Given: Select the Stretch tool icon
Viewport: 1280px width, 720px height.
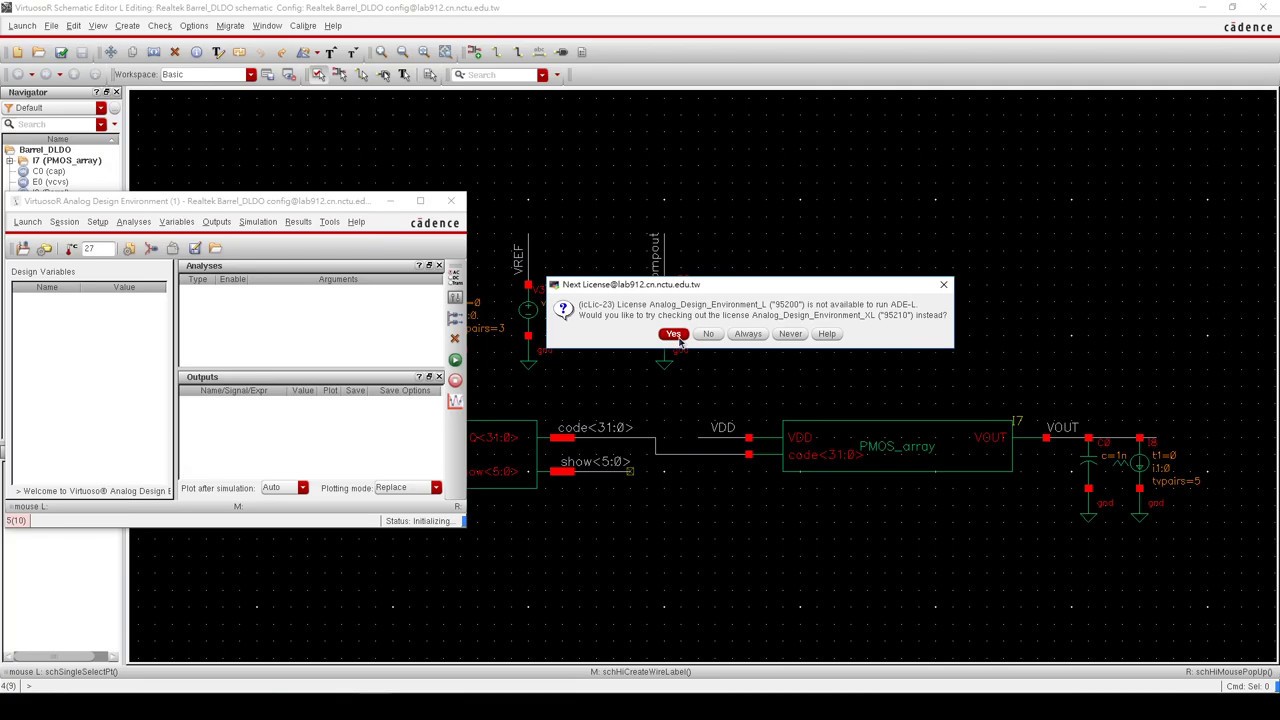Looking at the screenshot, I should point(153,52).
